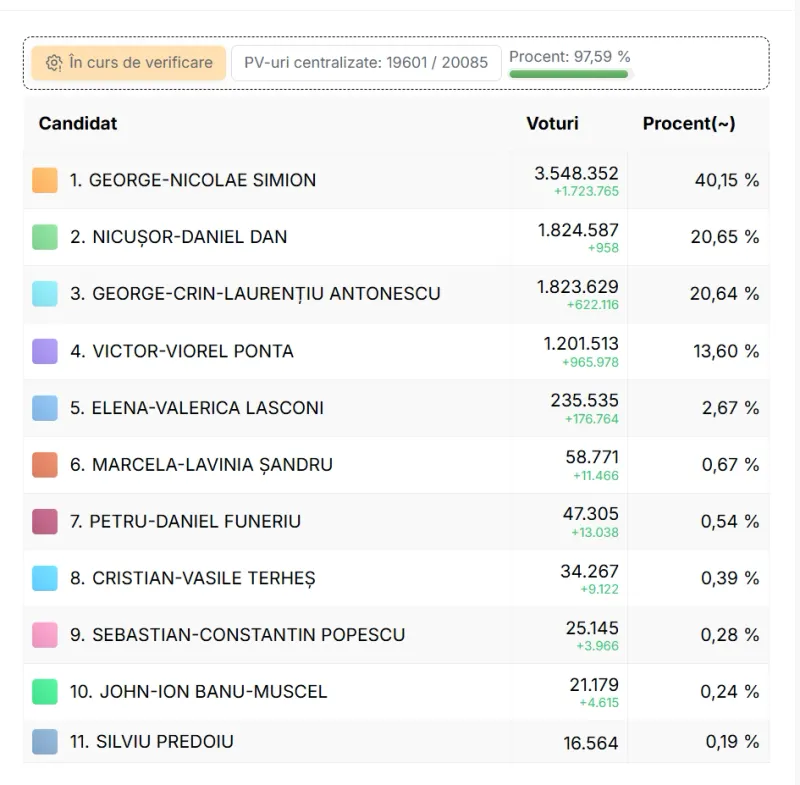Click the green swatch next to Nicușor-Daniel Dan
800x785 pixels.
[x=45, y=237]
